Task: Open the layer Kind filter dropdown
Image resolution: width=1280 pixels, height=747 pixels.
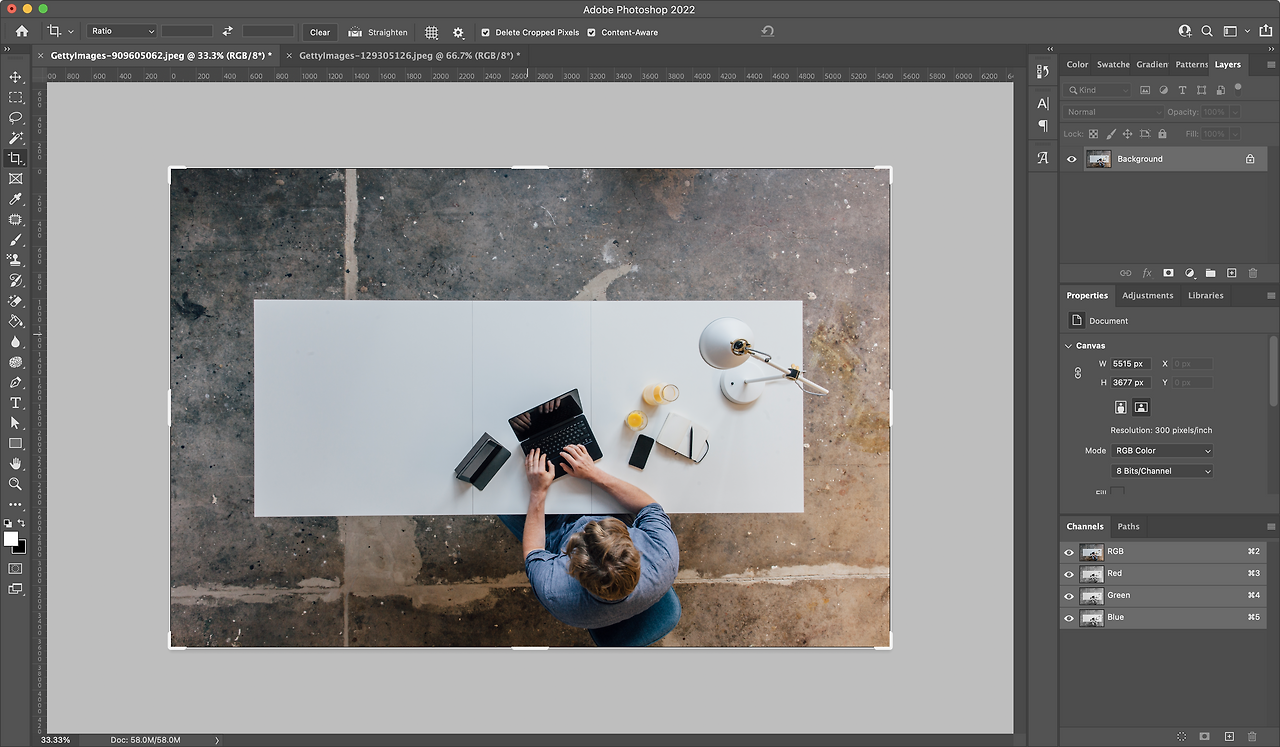Action: (1098, 90)
